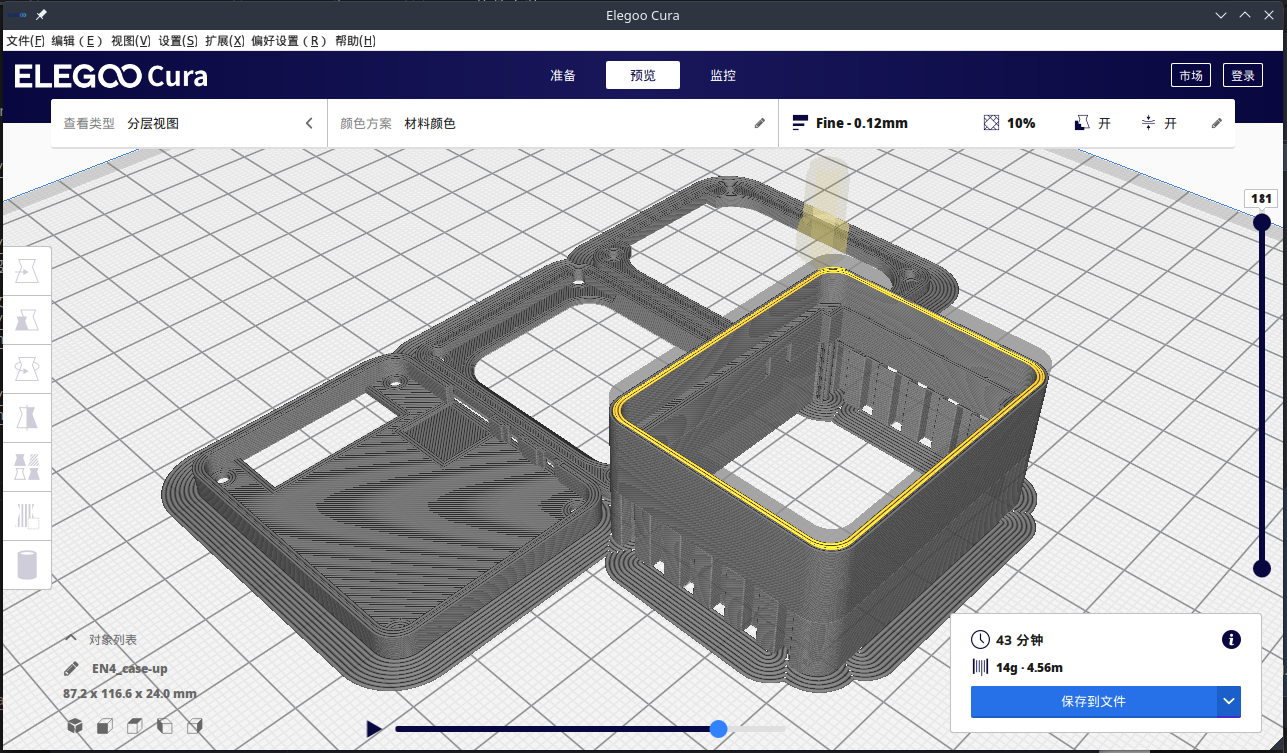
Task: Select the support blocker tool
Action: (27, 516)
